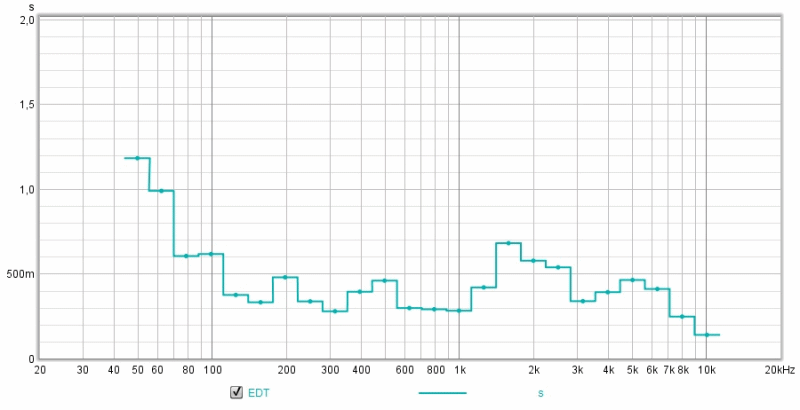Screen dimensions: 800x410
Task: Click the '40' frequency axis label
Action: [114, 370]
